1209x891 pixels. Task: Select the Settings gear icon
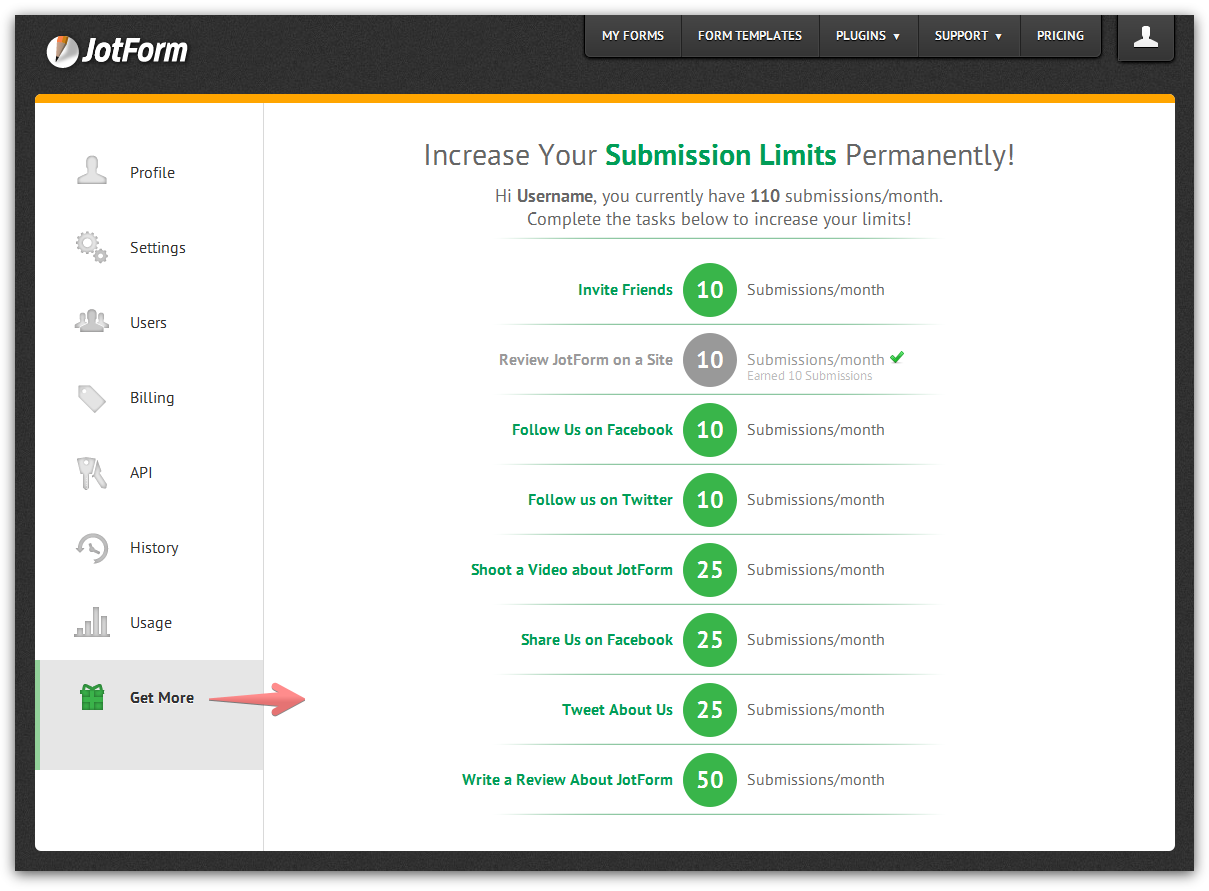pyautogui.click(x=90, y=247)
